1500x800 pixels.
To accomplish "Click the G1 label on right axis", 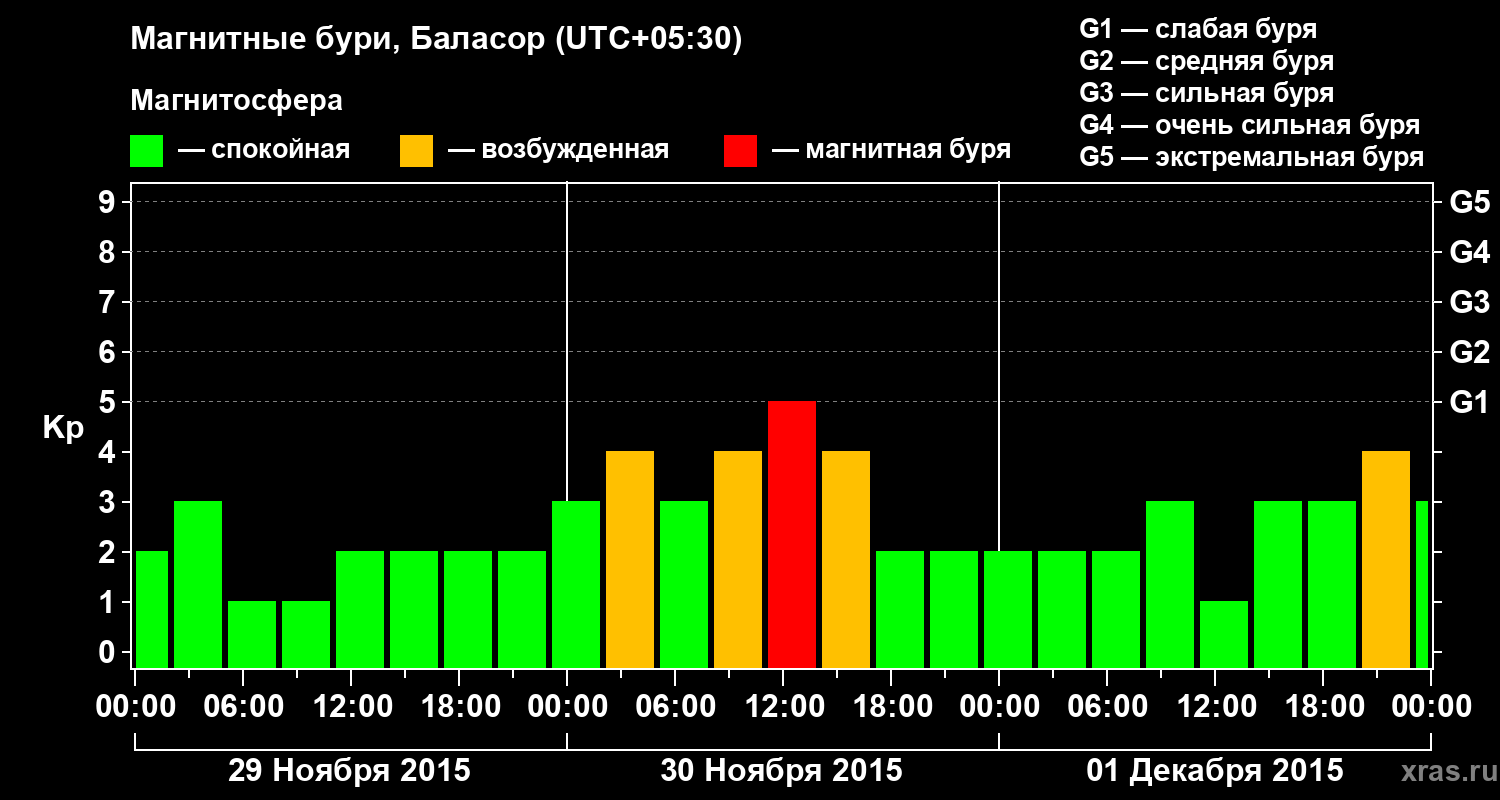I will click(x=1469, y=402).
